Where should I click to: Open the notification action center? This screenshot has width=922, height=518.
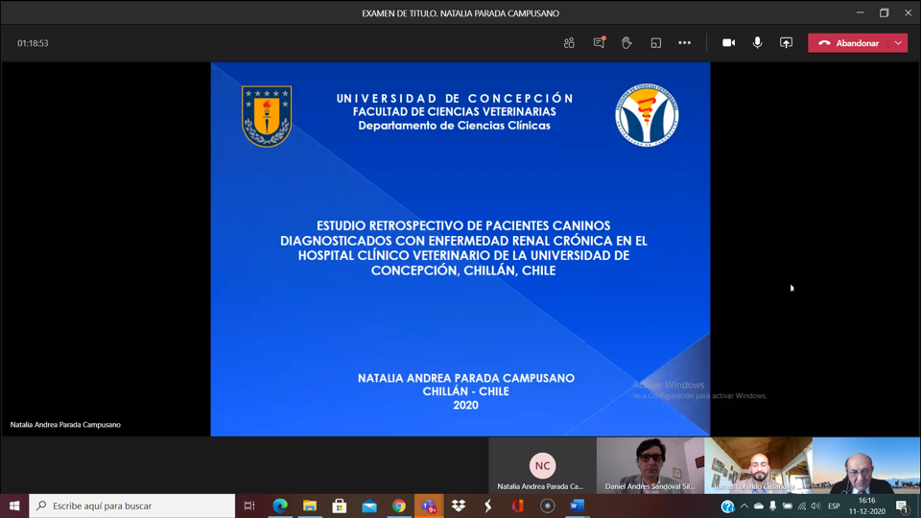coord(903,506)
